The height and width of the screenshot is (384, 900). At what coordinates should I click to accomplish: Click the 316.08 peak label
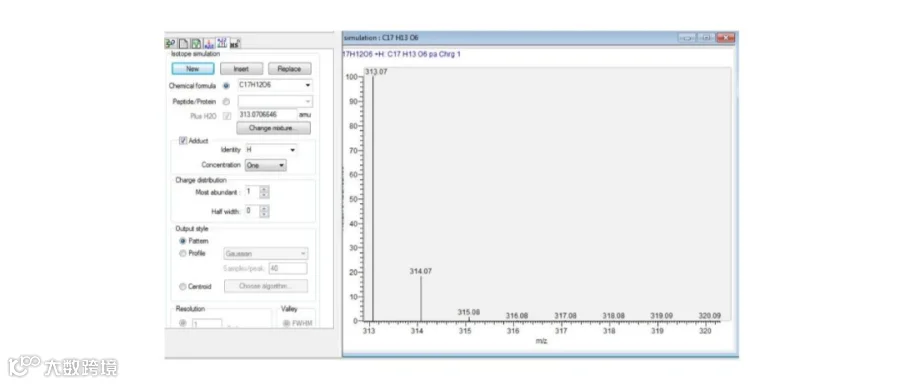point(517,316)
